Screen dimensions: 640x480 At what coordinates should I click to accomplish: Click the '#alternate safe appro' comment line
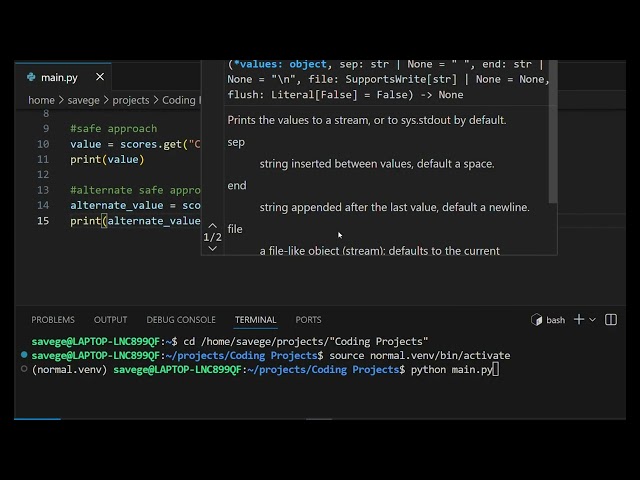coord(135,190)
